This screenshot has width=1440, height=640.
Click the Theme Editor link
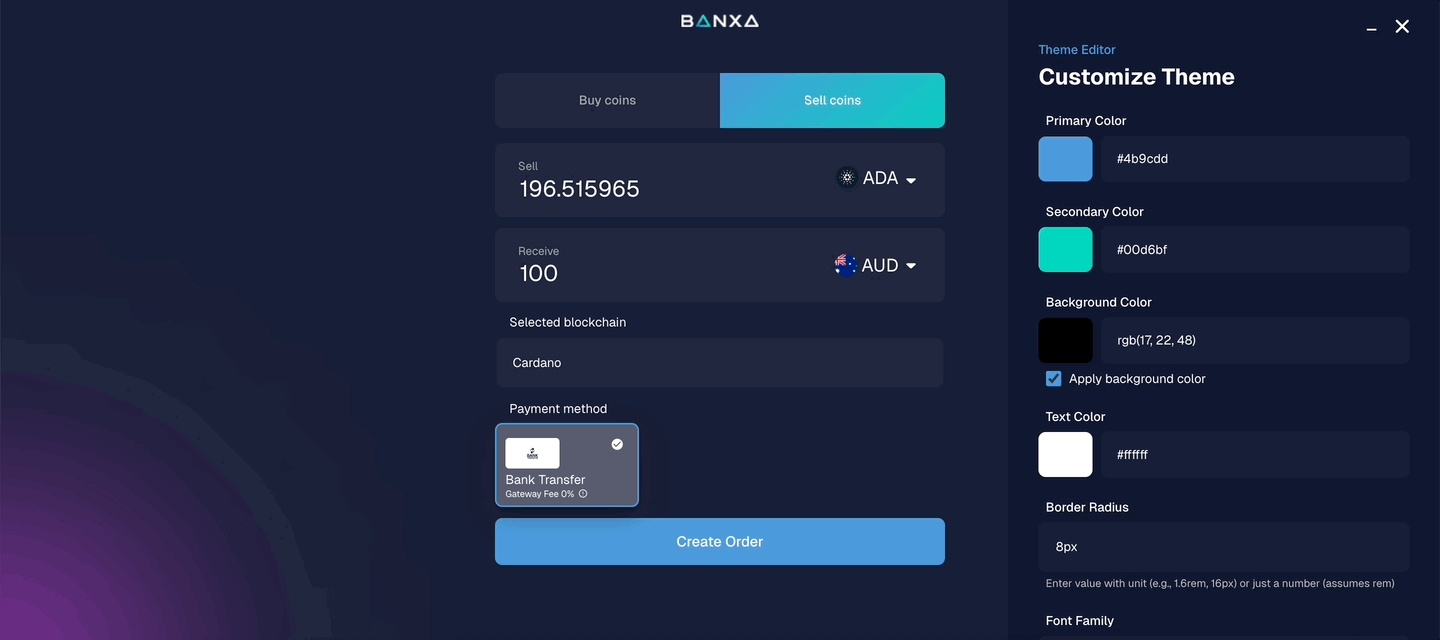pos(1076,49)
